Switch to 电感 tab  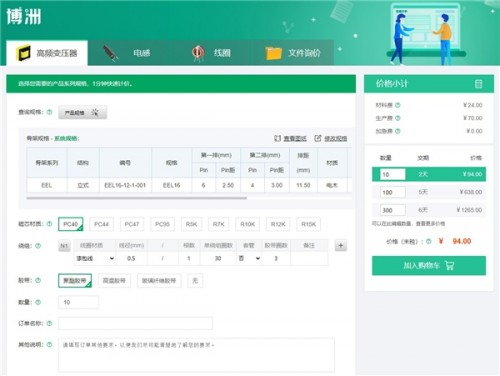128,53
